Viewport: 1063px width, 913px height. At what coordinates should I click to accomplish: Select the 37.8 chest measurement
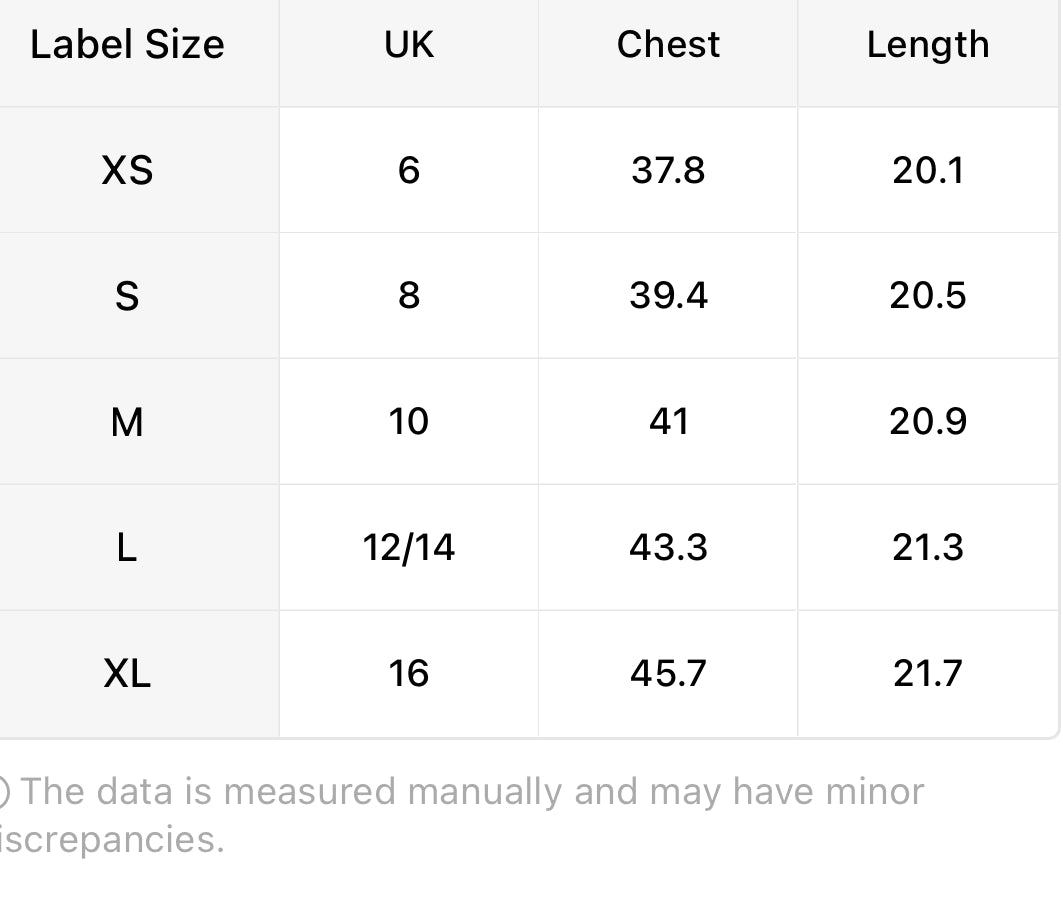click(668, 171)
